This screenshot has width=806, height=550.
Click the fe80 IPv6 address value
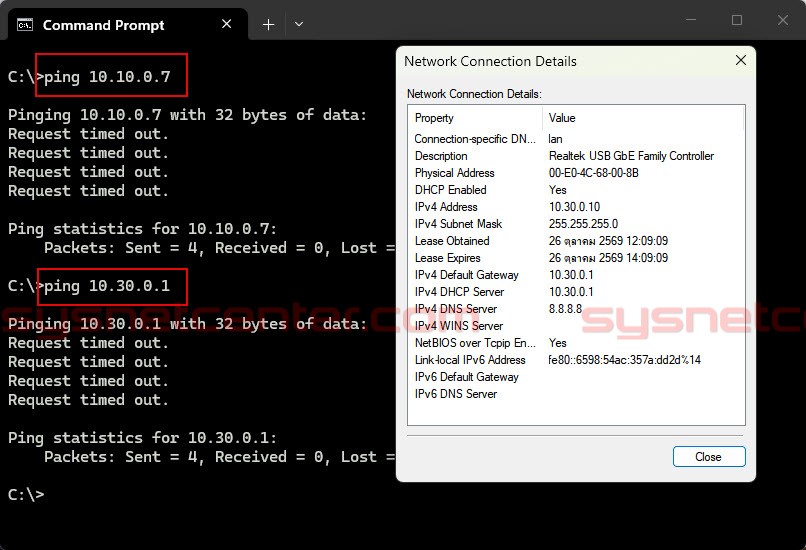coord(624,360)
